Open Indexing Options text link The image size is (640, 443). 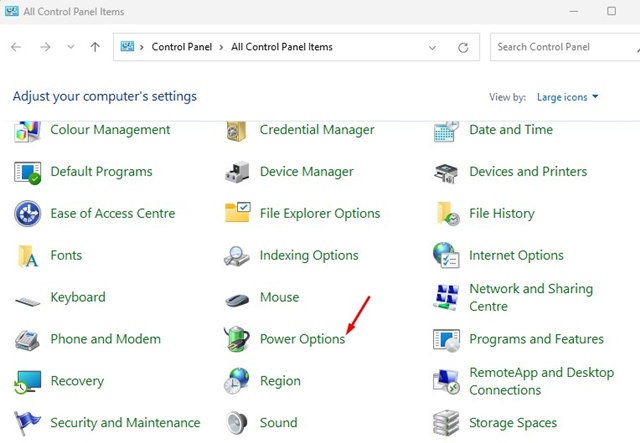pyautogui.click(x=309, y=256)
